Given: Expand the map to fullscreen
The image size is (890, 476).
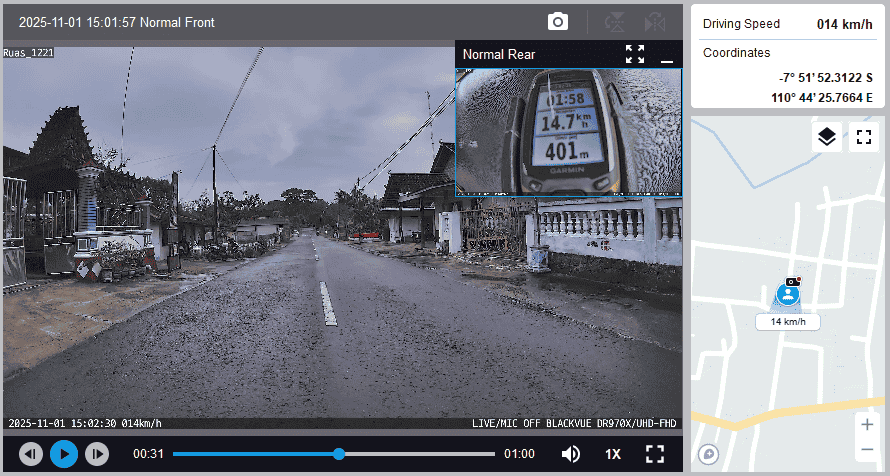Looking at the screenshot, I should point(863,137).
